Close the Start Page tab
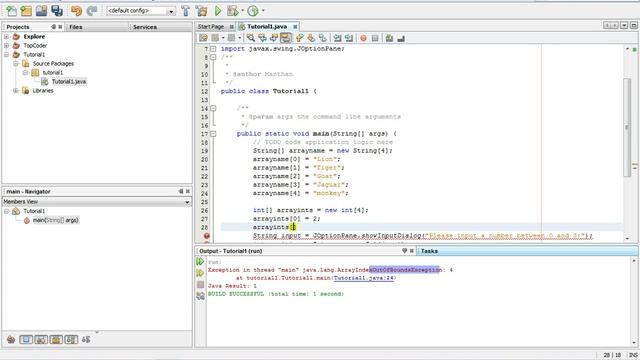The height and width of the screenshot is (360, 640). pyautogui.click(x=231, y=27)
